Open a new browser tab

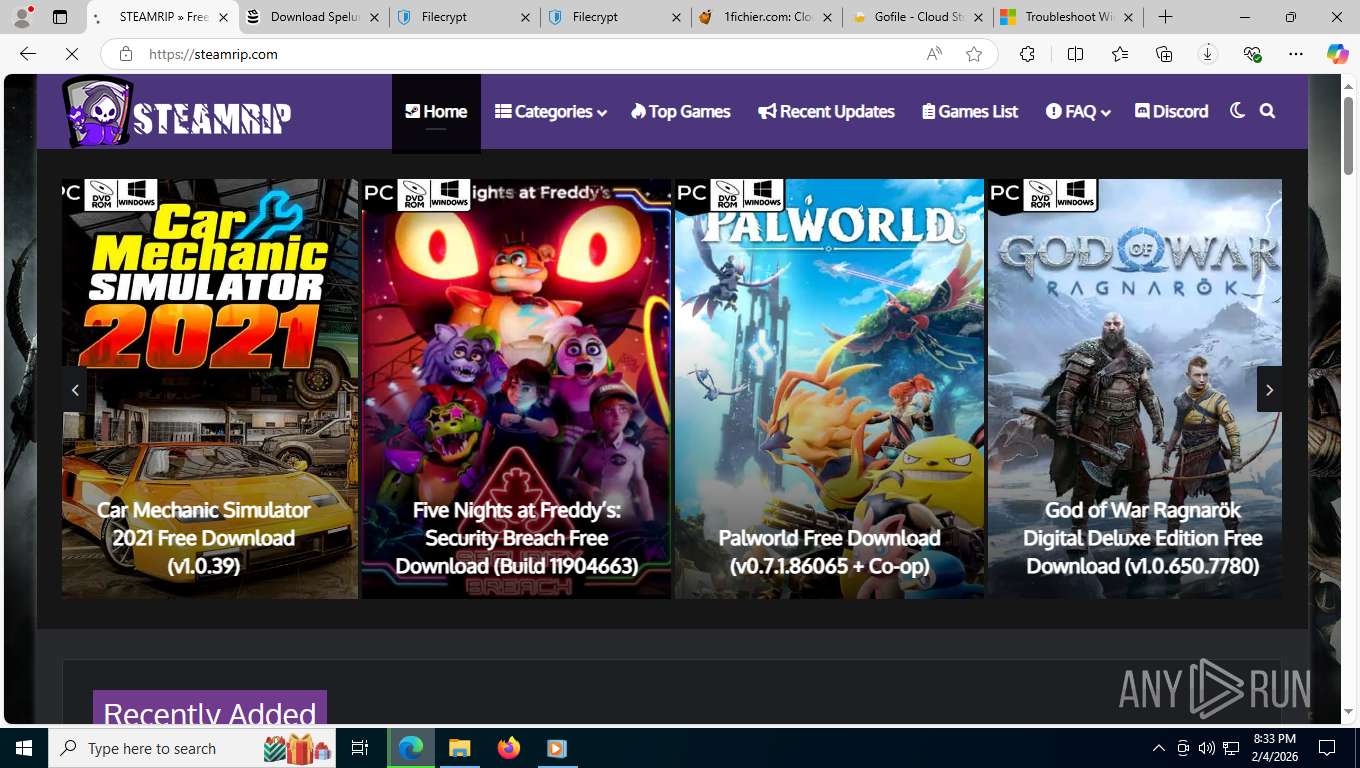point(1165,17)
